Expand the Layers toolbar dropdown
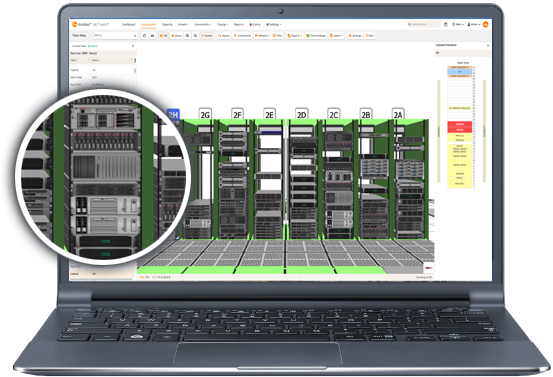This screenshot has width=553, height=377. point(336,36)
